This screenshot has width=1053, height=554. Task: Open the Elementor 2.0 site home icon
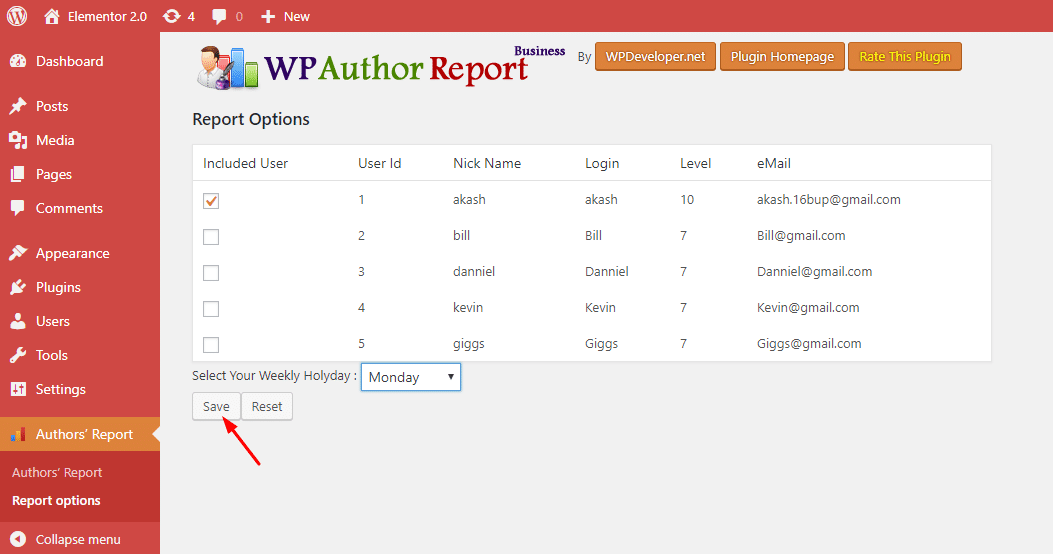[x=52, y=16]
